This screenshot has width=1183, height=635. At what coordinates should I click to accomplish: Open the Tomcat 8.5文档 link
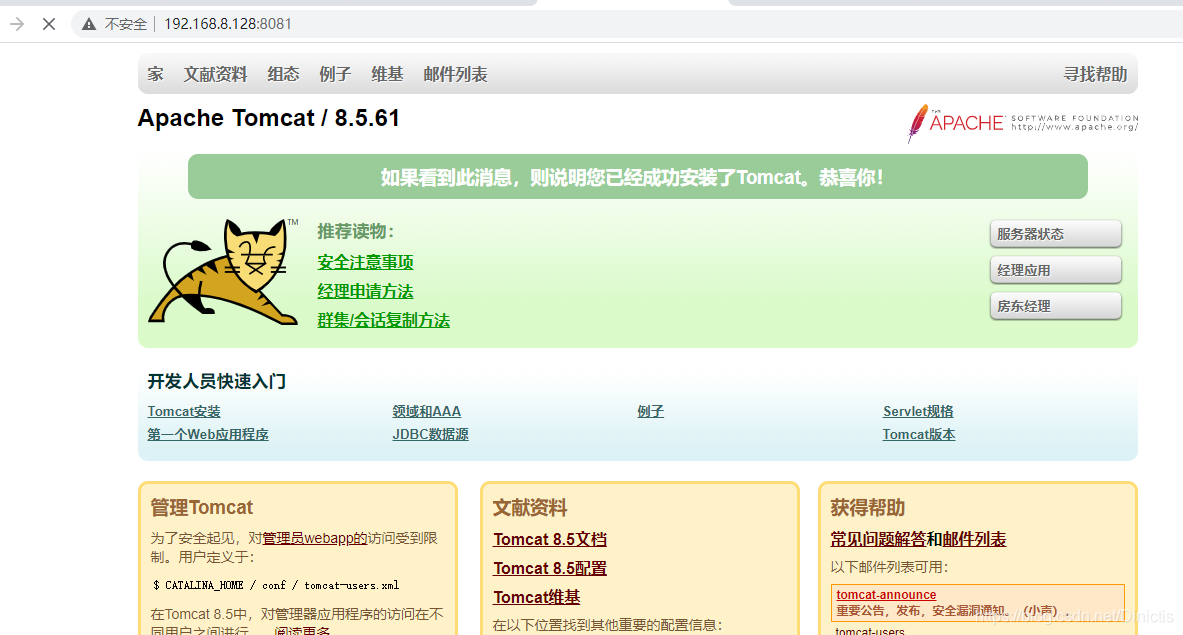[549, 539]
